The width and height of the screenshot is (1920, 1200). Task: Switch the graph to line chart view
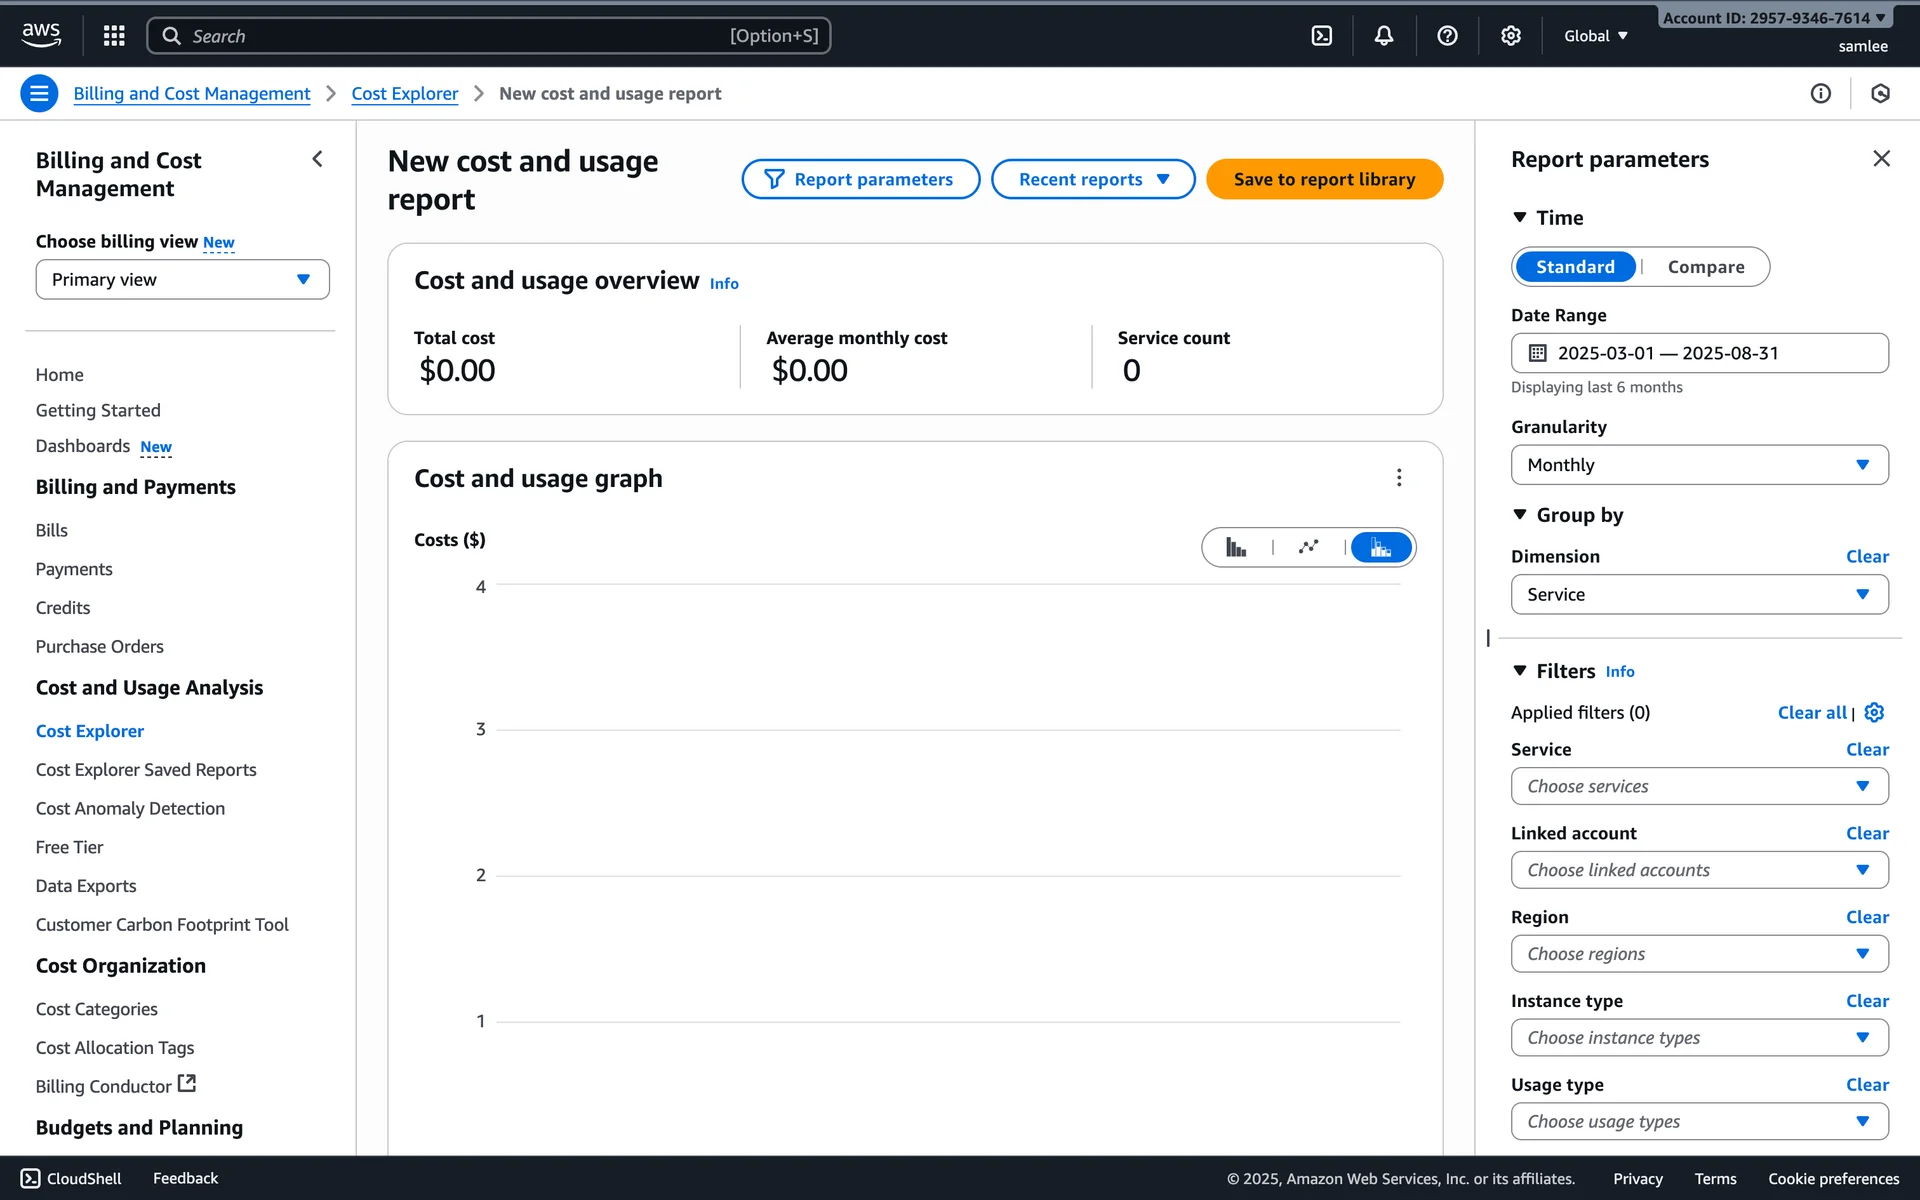pyautogui.click(x=1308, y=548)
